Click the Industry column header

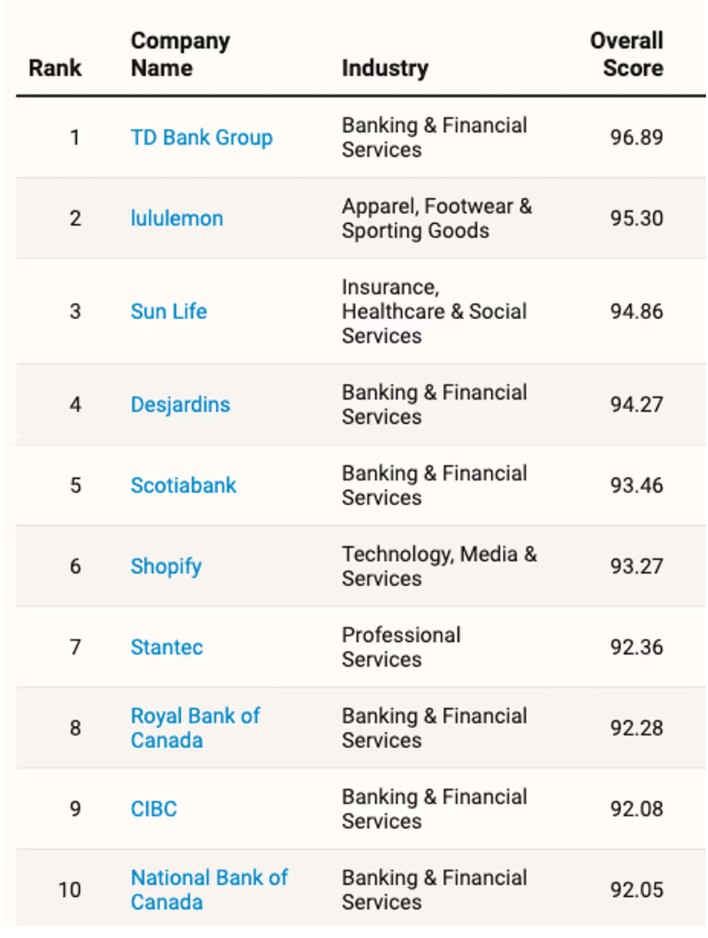coord(385,68)
